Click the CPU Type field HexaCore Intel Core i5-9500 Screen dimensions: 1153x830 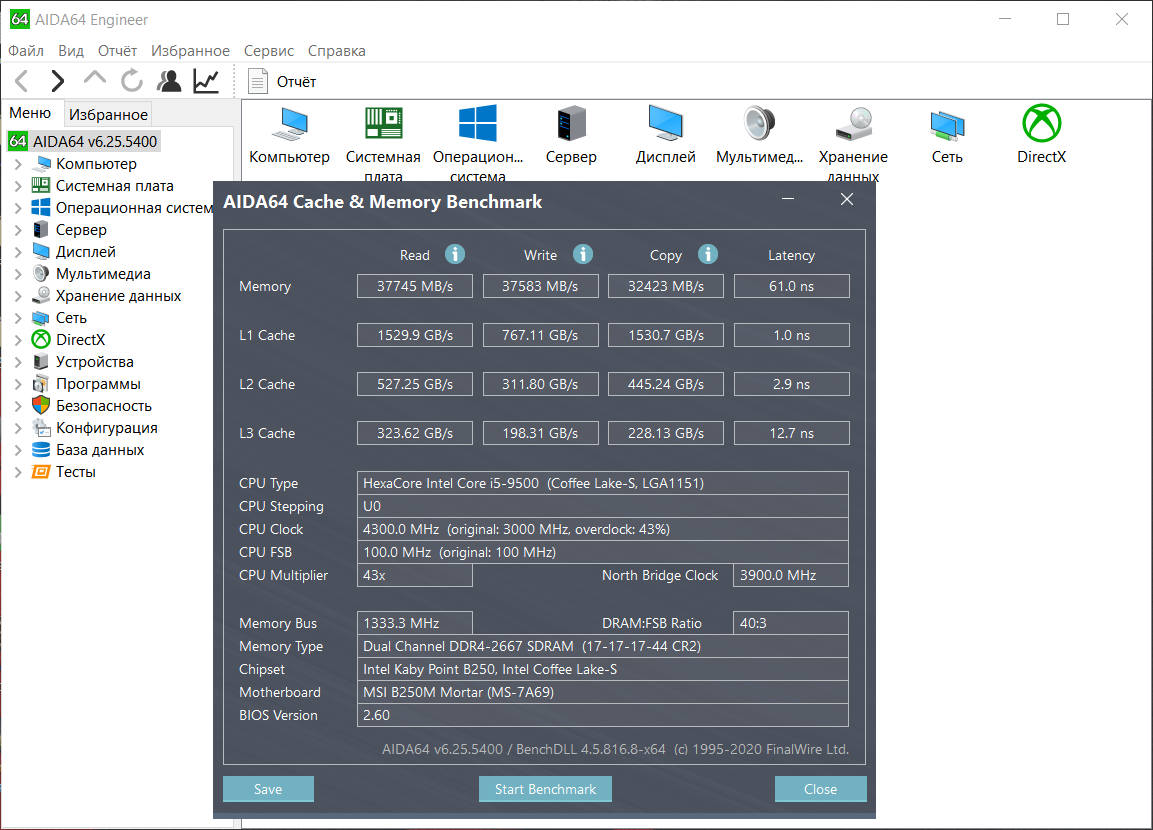tap(603, 483)
